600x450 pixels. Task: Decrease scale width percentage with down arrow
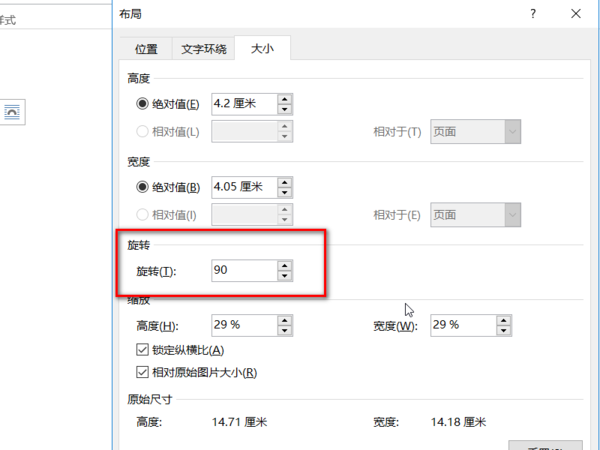[x=505, y=330]
